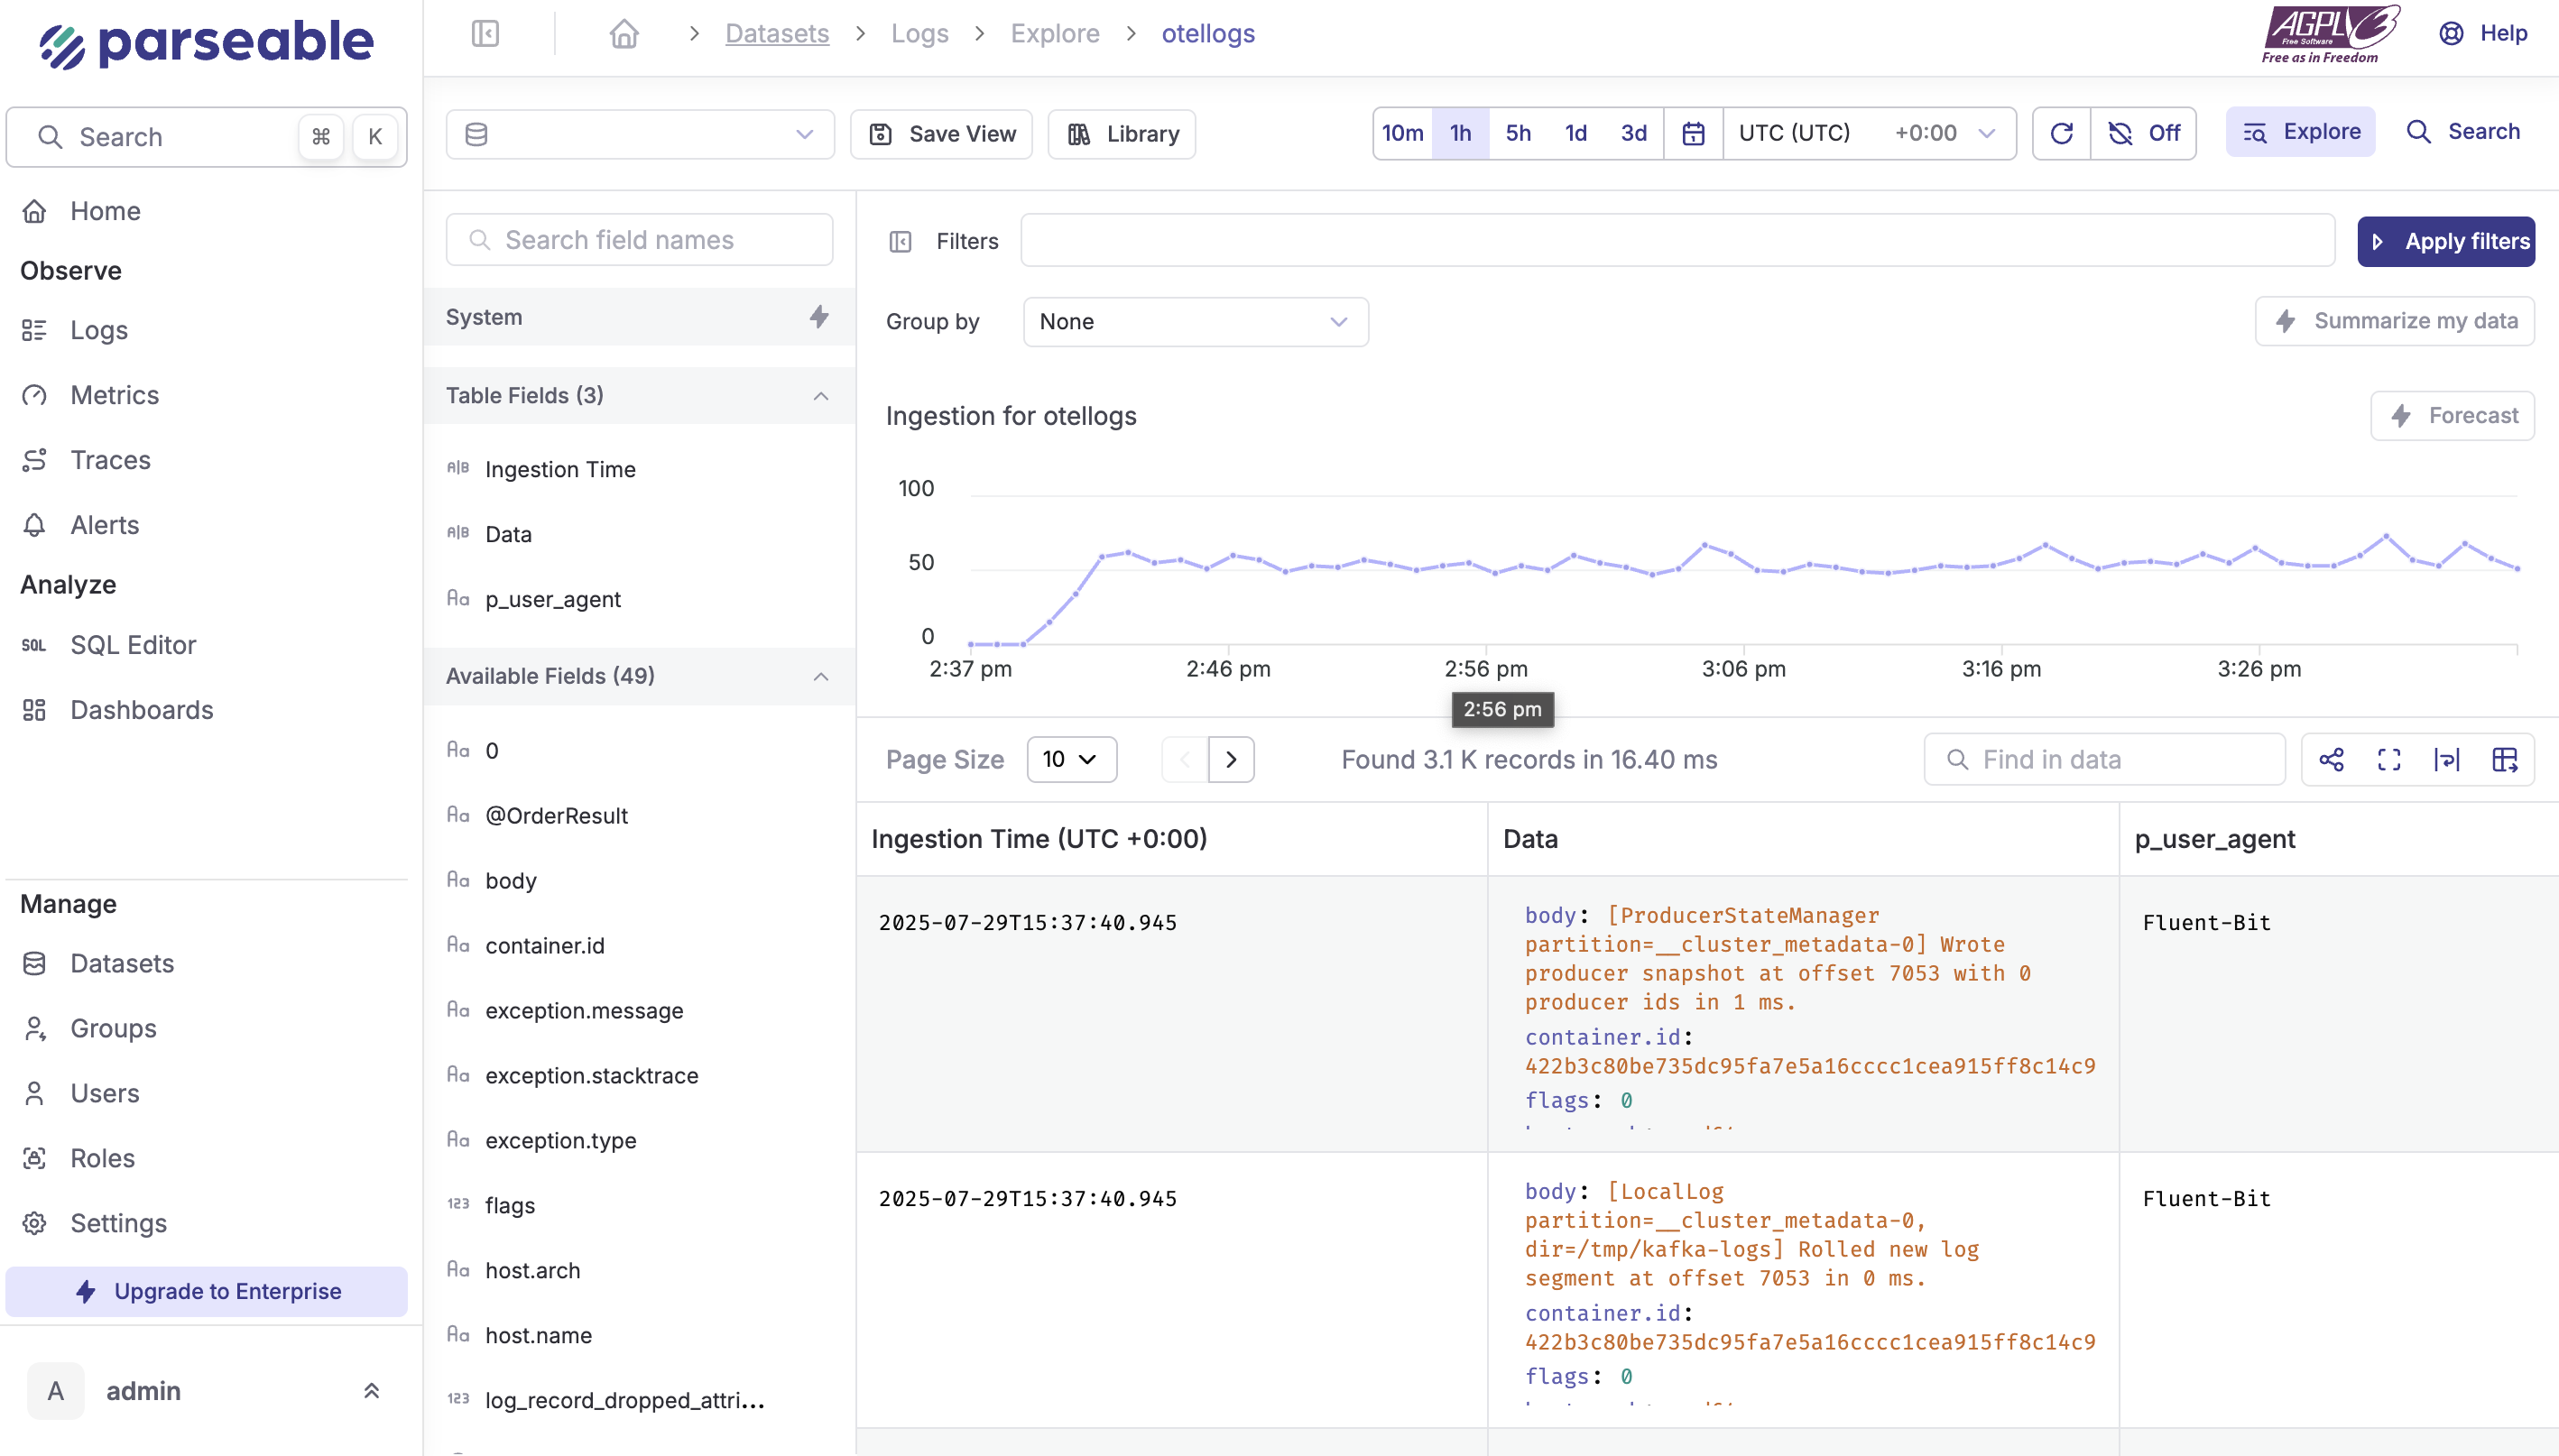The width and height of the screenshot is (2559, 1456).
Task: Open AGPLv3 license logo
Action: [2329, 35]
